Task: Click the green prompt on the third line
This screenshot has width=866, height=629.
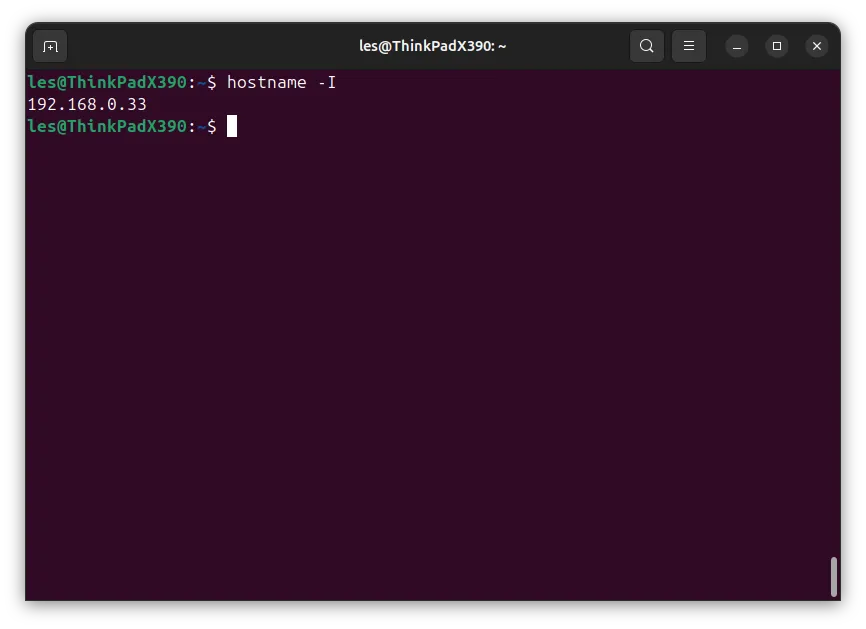Action: pos(107,126)
